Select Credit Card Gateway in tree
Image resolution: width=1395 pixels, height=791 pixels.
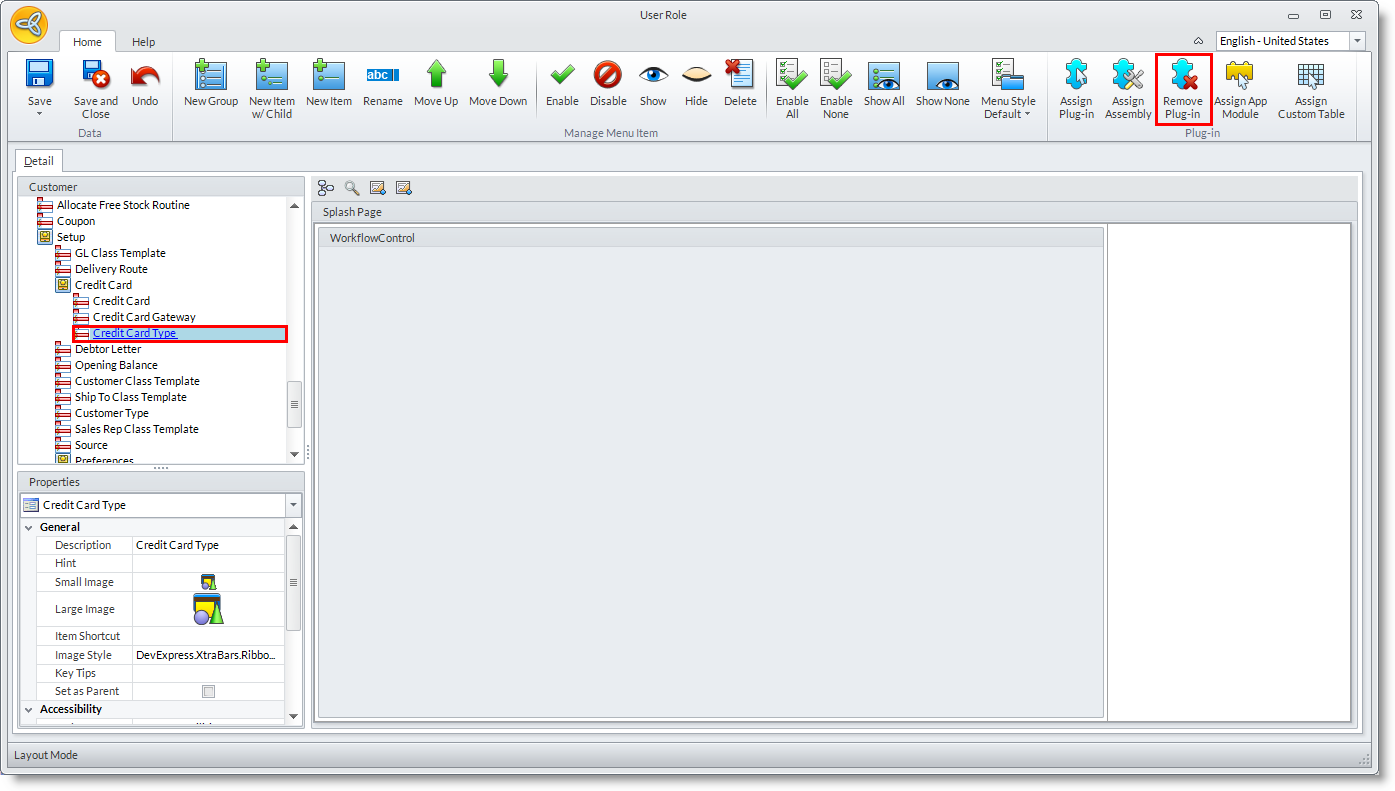144,317
